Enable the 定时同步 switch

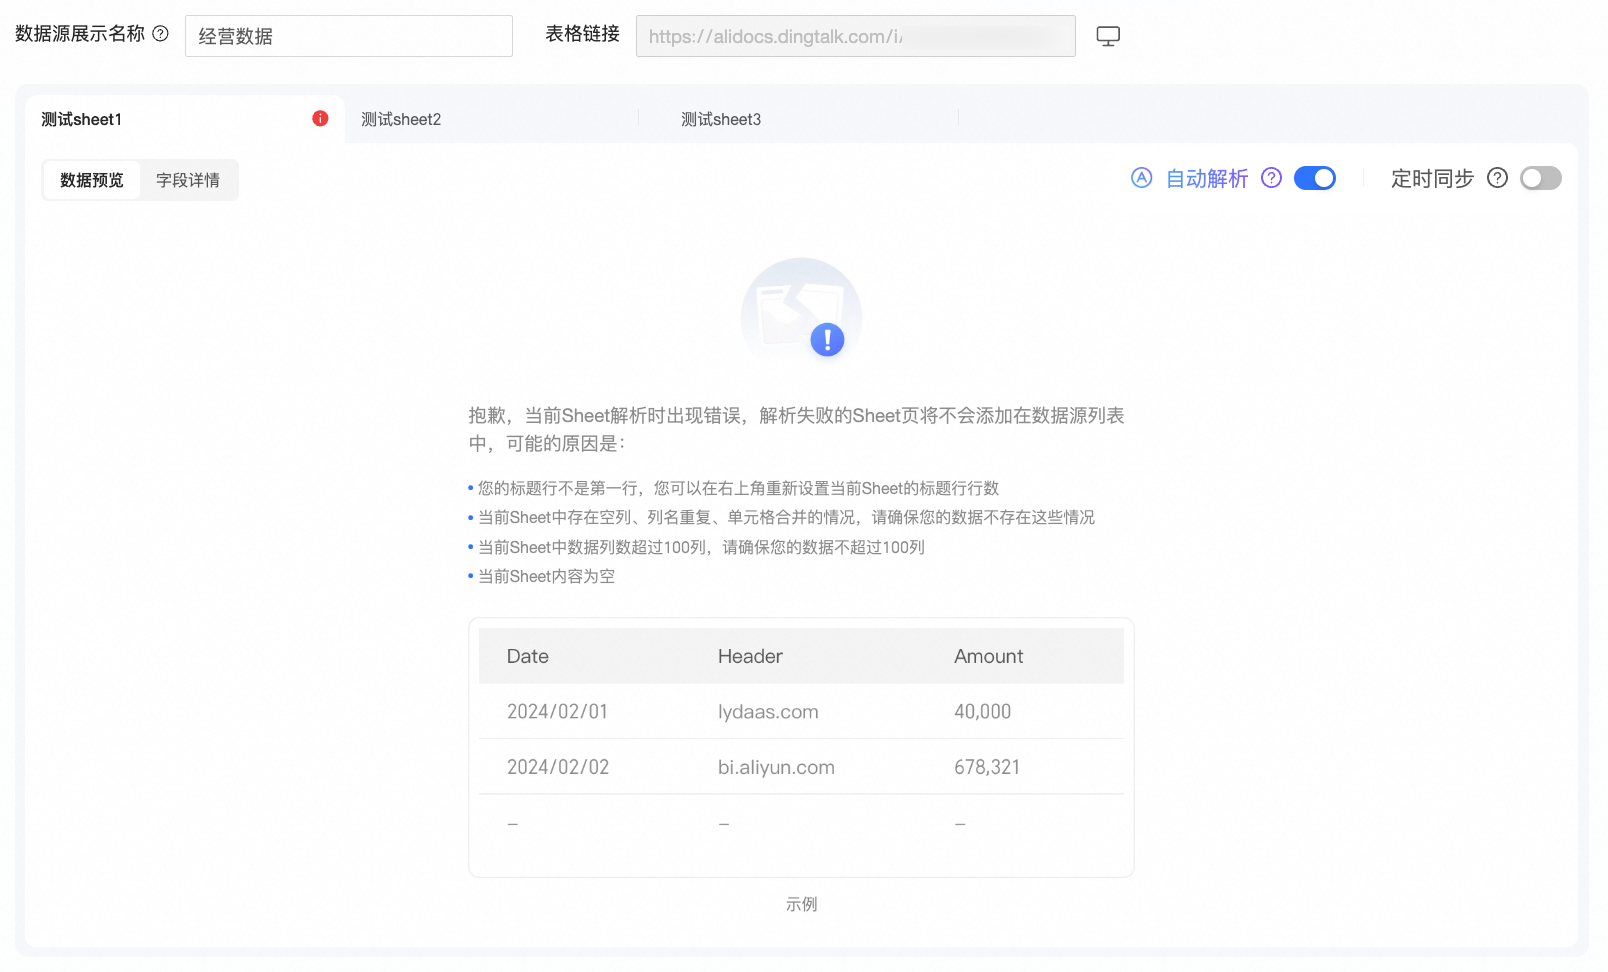click(1541, 178)
